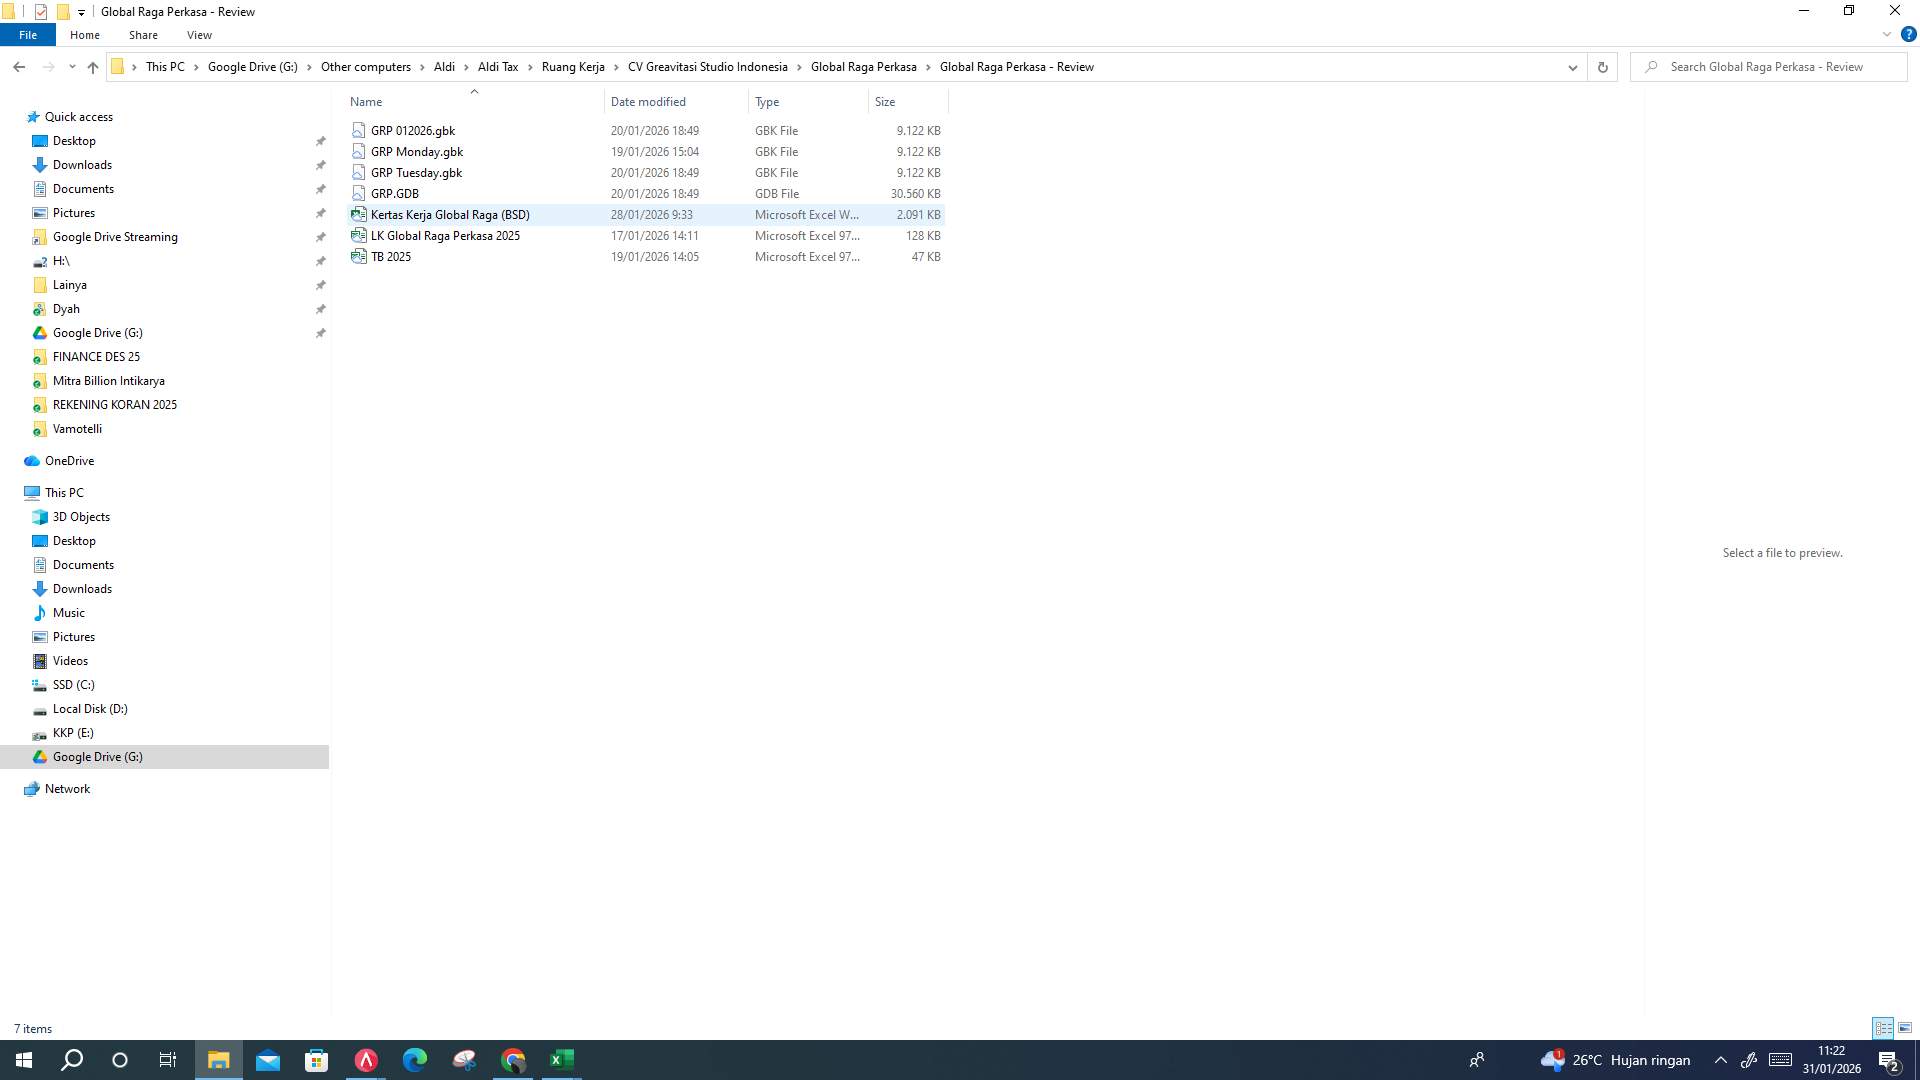This screenshot has width=1920, height=1080.
Task: Open the quick access toolbar customization arrow
Action: pyautogui.click(x=80, y=12)
